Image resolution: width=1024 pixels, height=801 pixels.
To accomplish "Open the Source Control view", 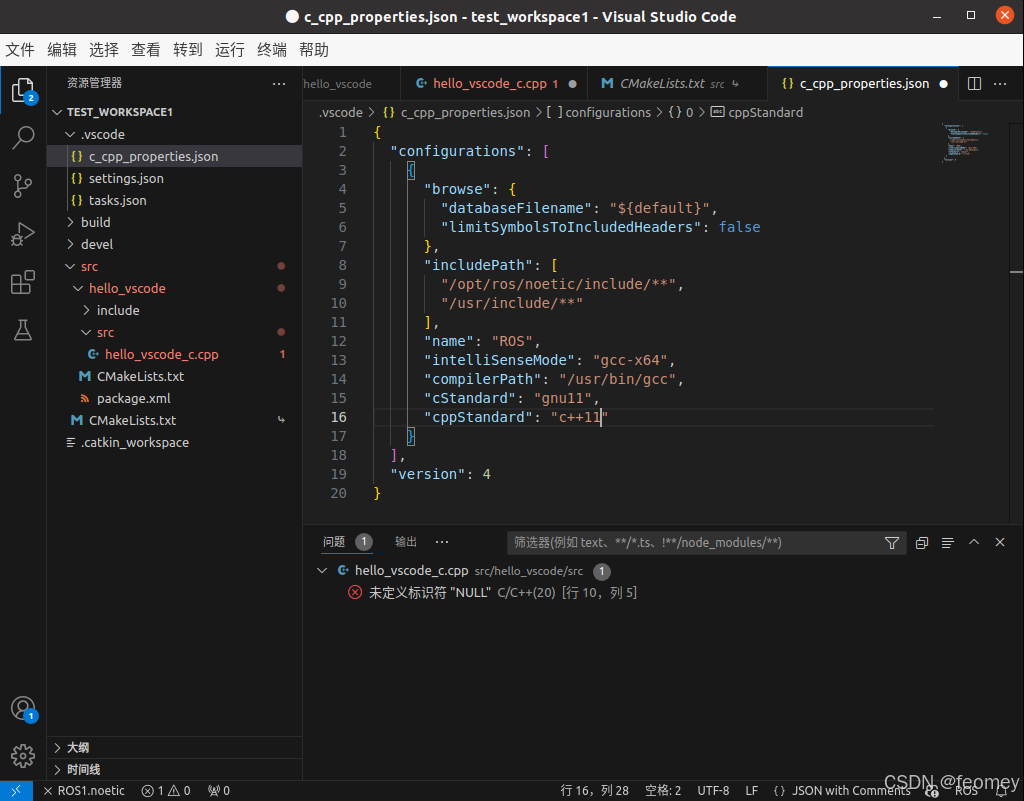I will coord(23,186).
